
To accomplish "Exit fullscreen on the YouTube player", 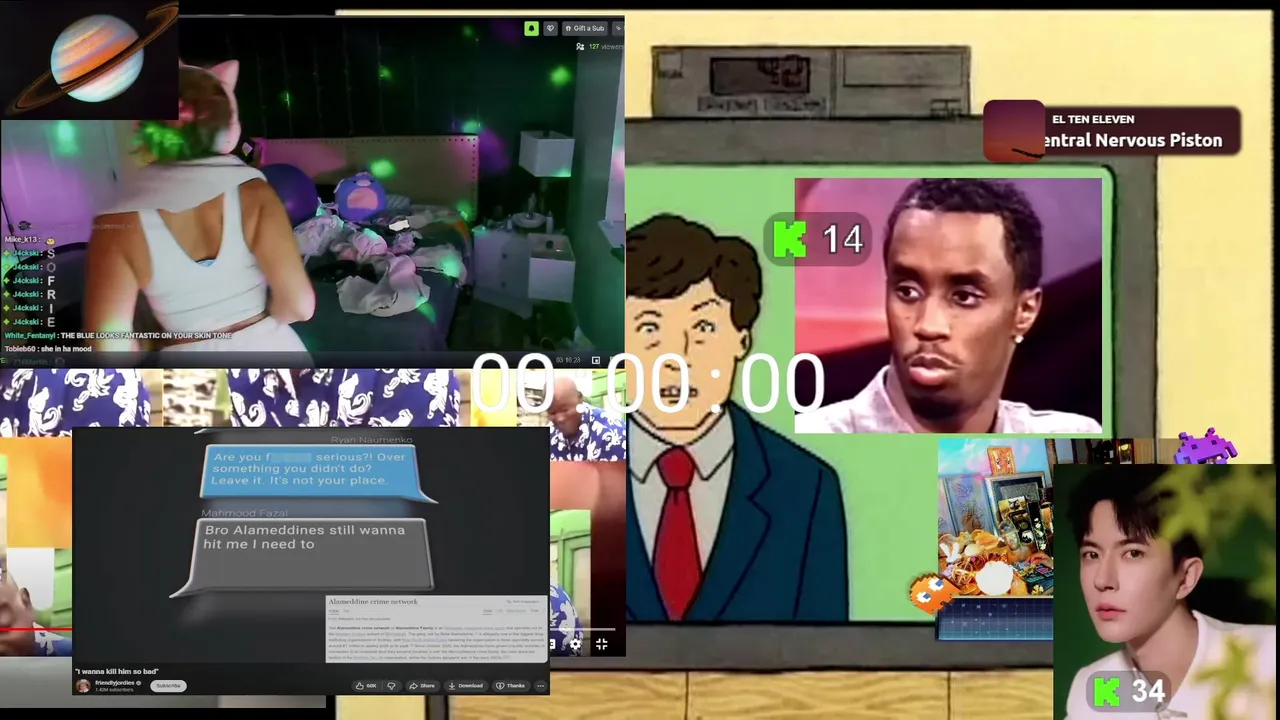I will click(x=601, y=645).
